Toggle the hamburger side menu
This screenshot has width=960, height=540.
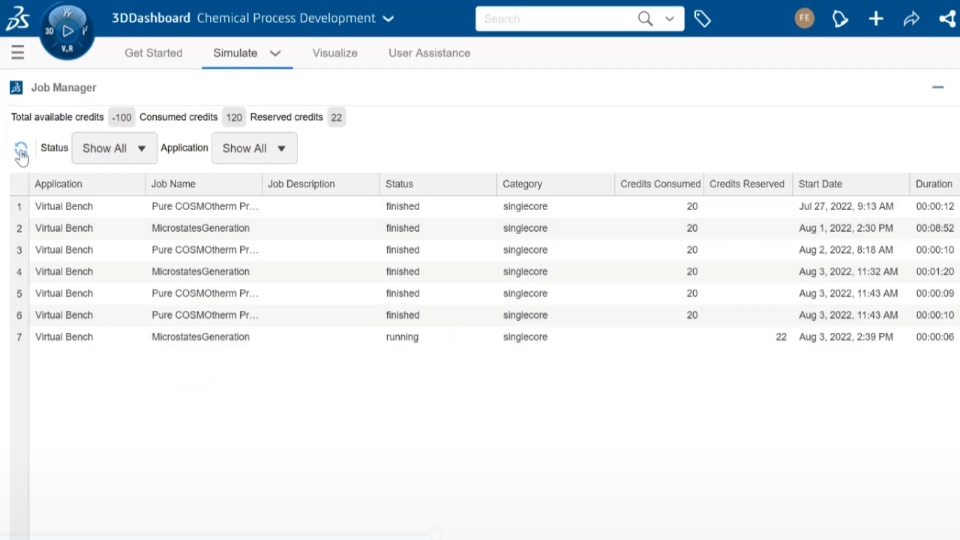pyautogui.click(x=17, y=53)
